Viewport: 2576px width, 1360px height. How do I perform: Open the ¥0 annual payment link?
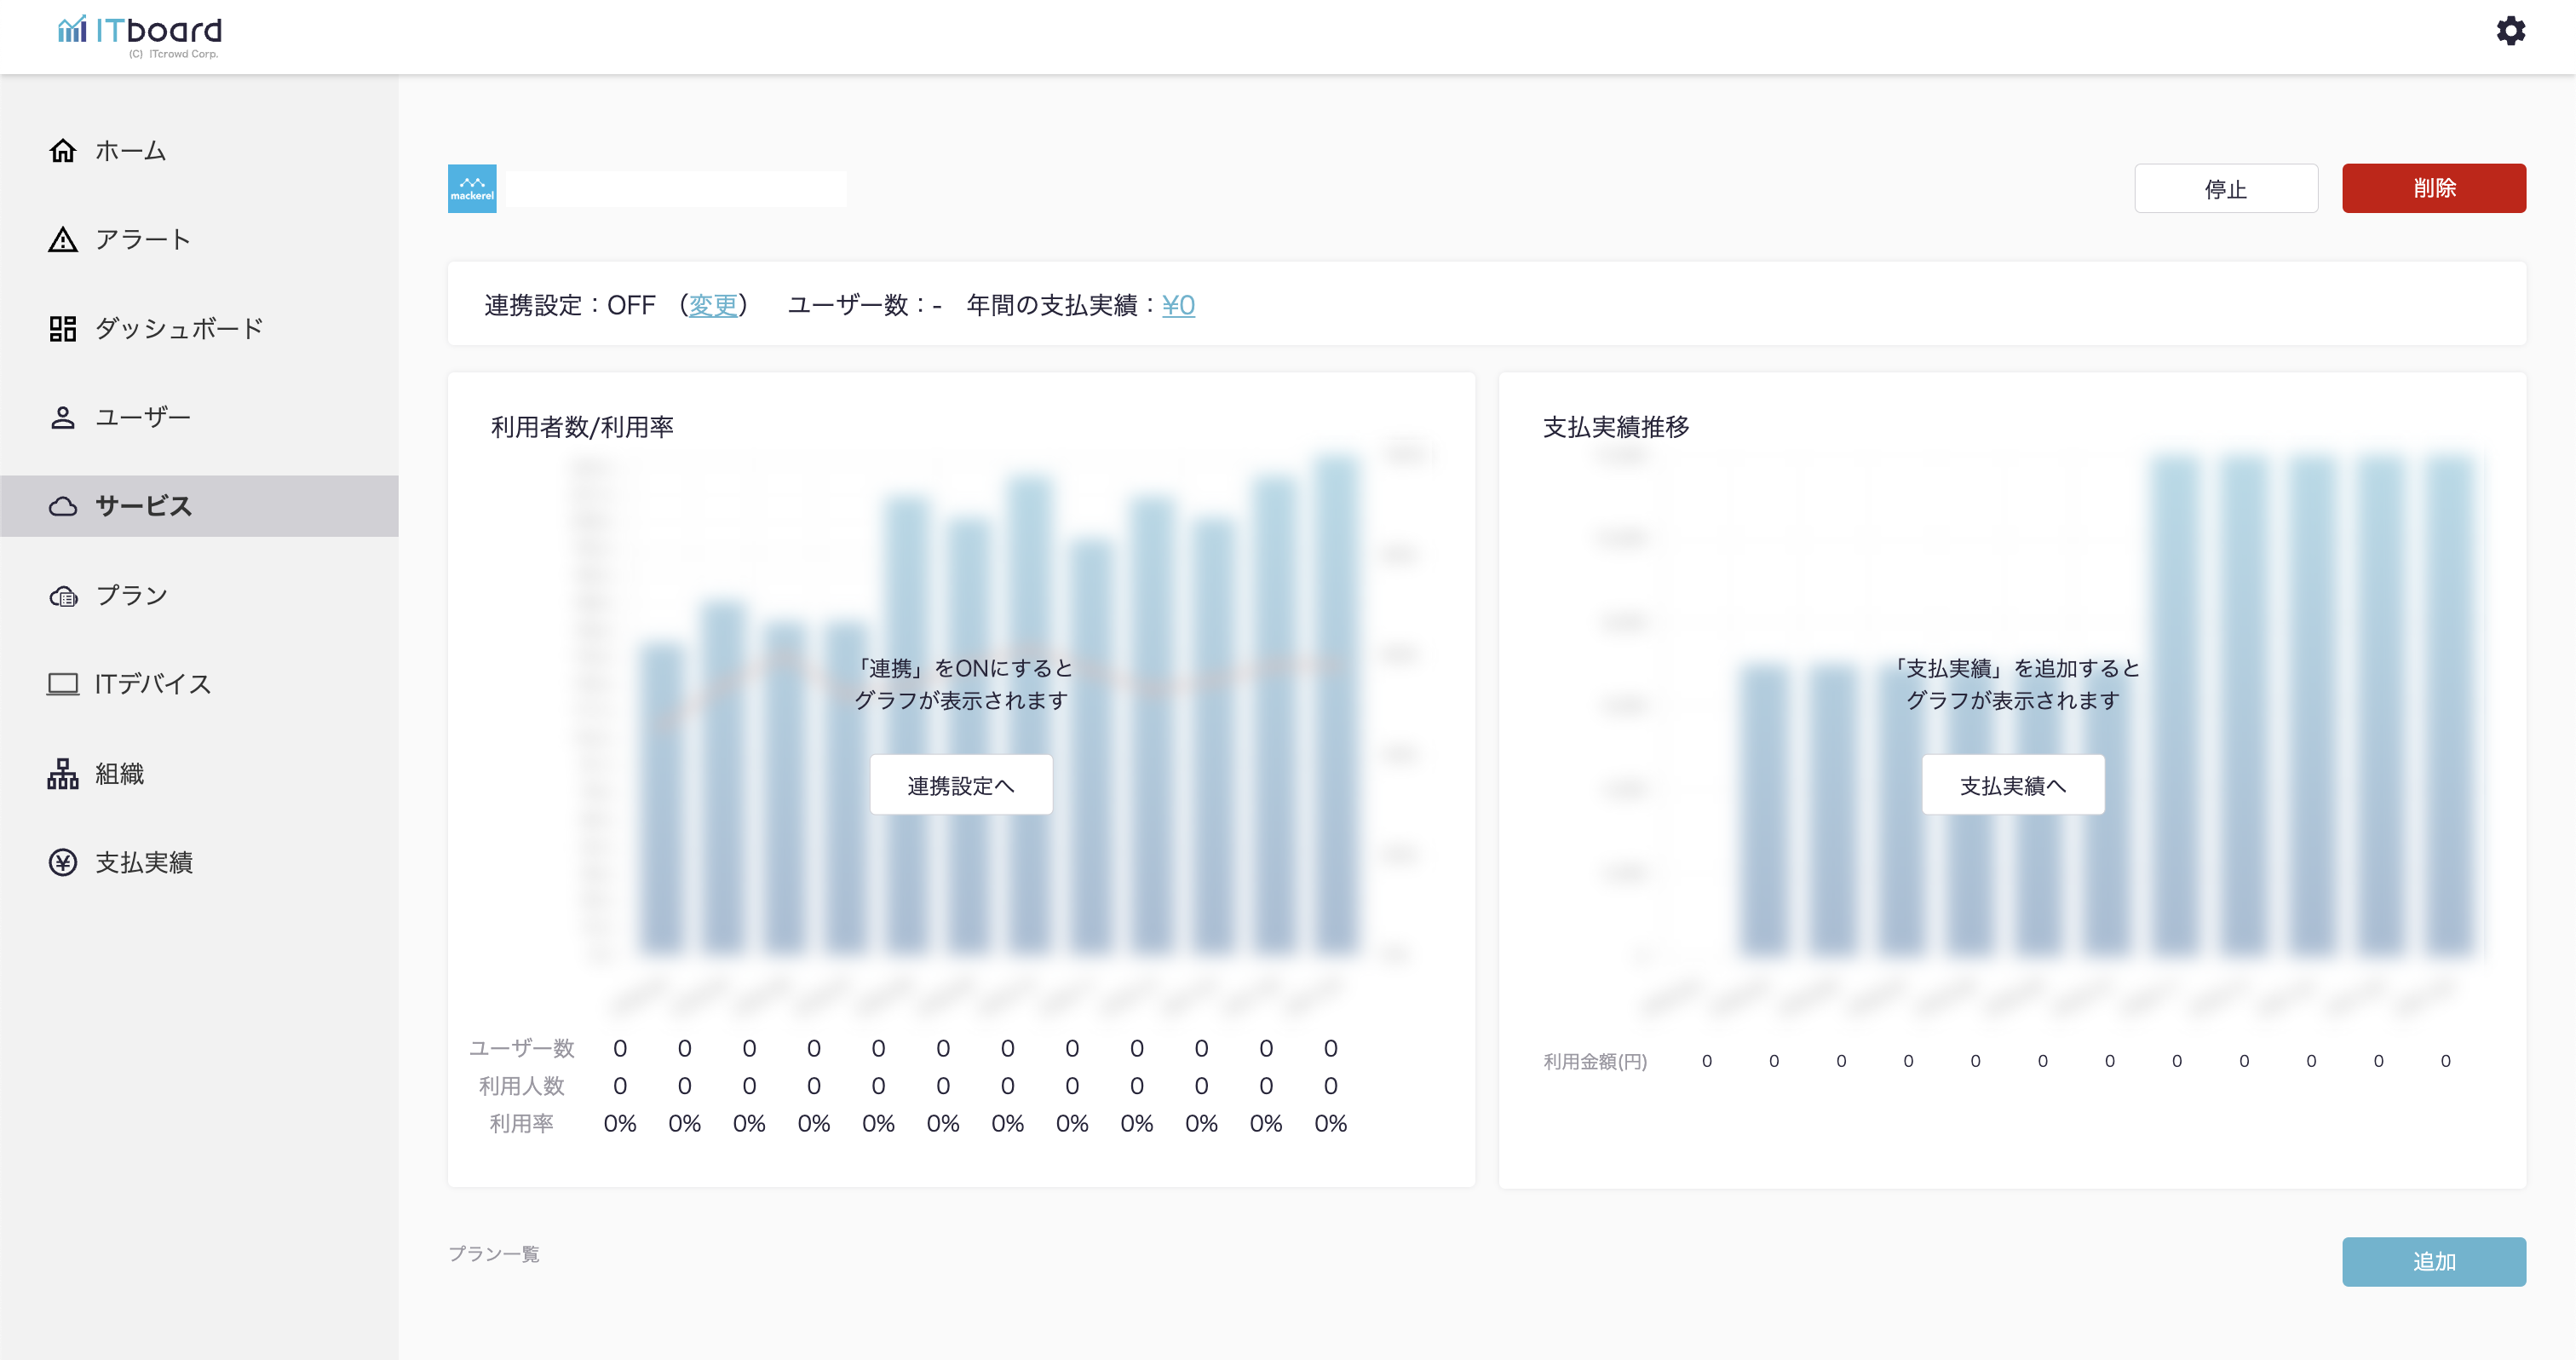[1178, 305]
